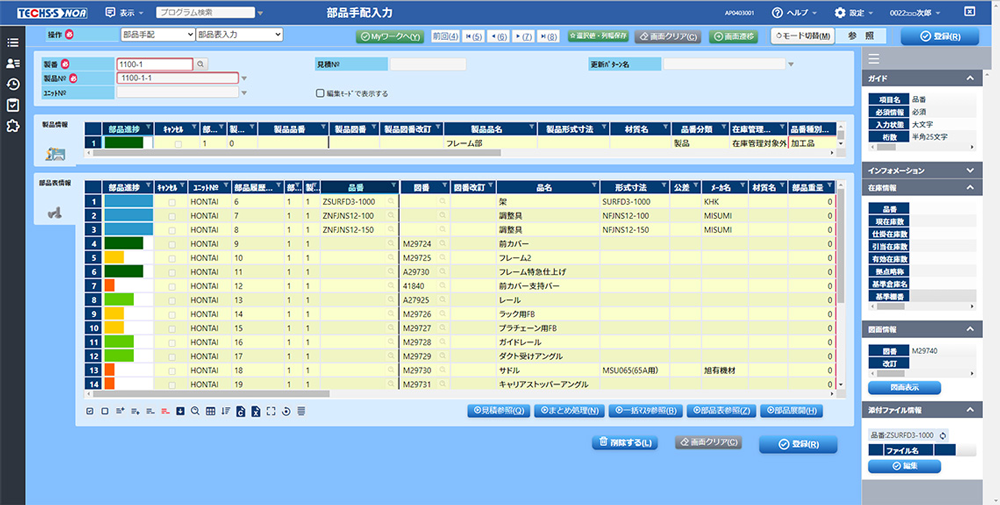The image size is (1000, 505).
Task: Click the Excel export icon below parts grid
Action: 256,411
